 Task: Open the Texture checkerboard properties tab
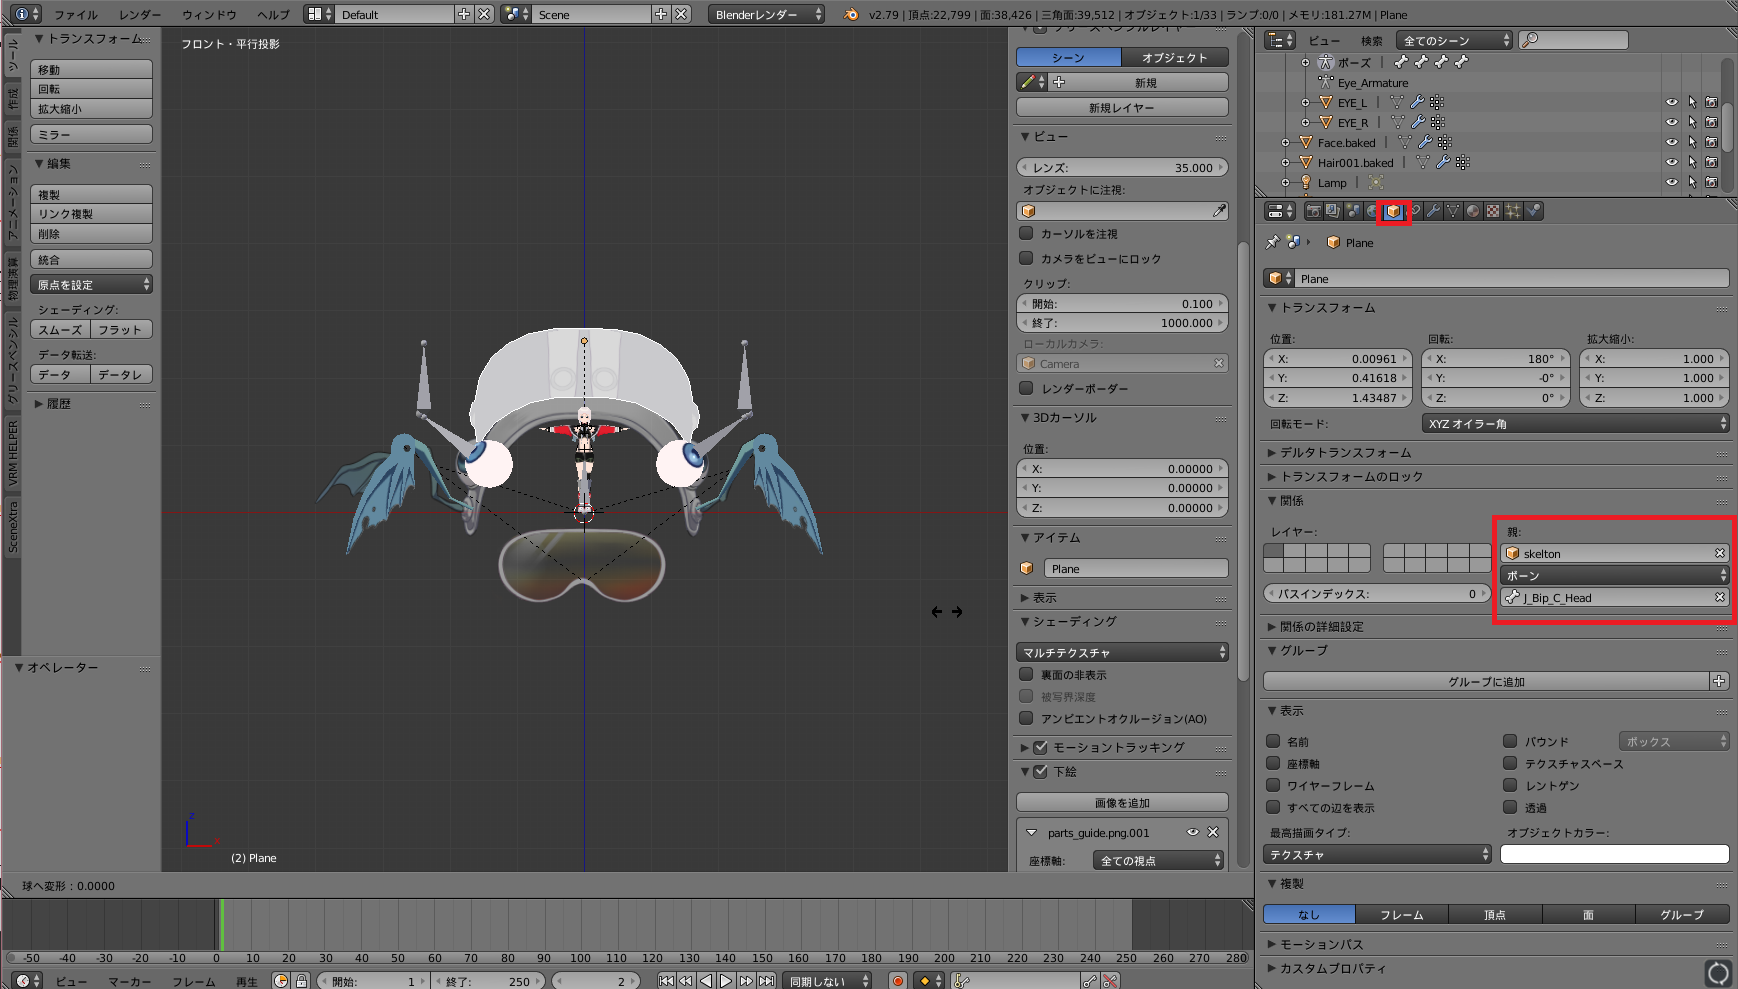click(1493, 211)
